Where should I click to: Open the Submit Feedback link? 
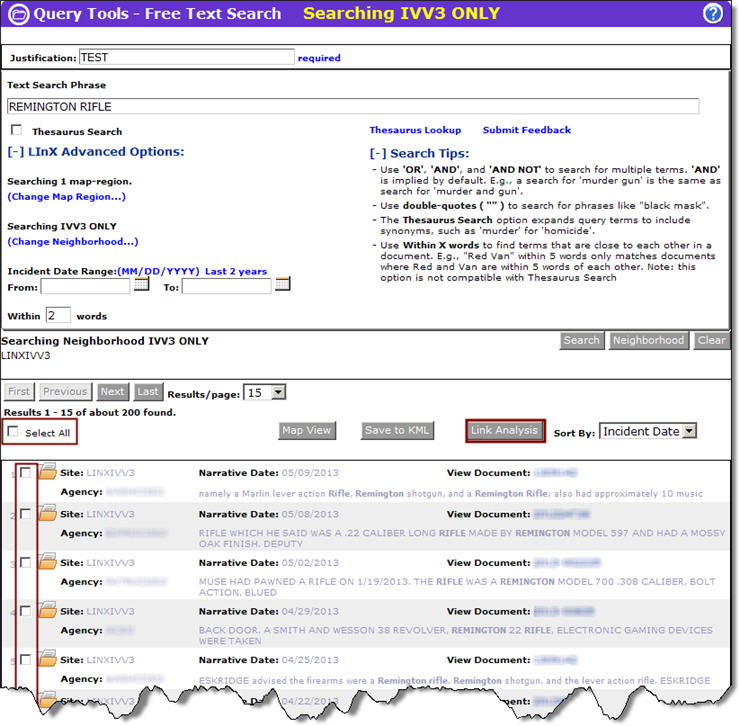526,130
